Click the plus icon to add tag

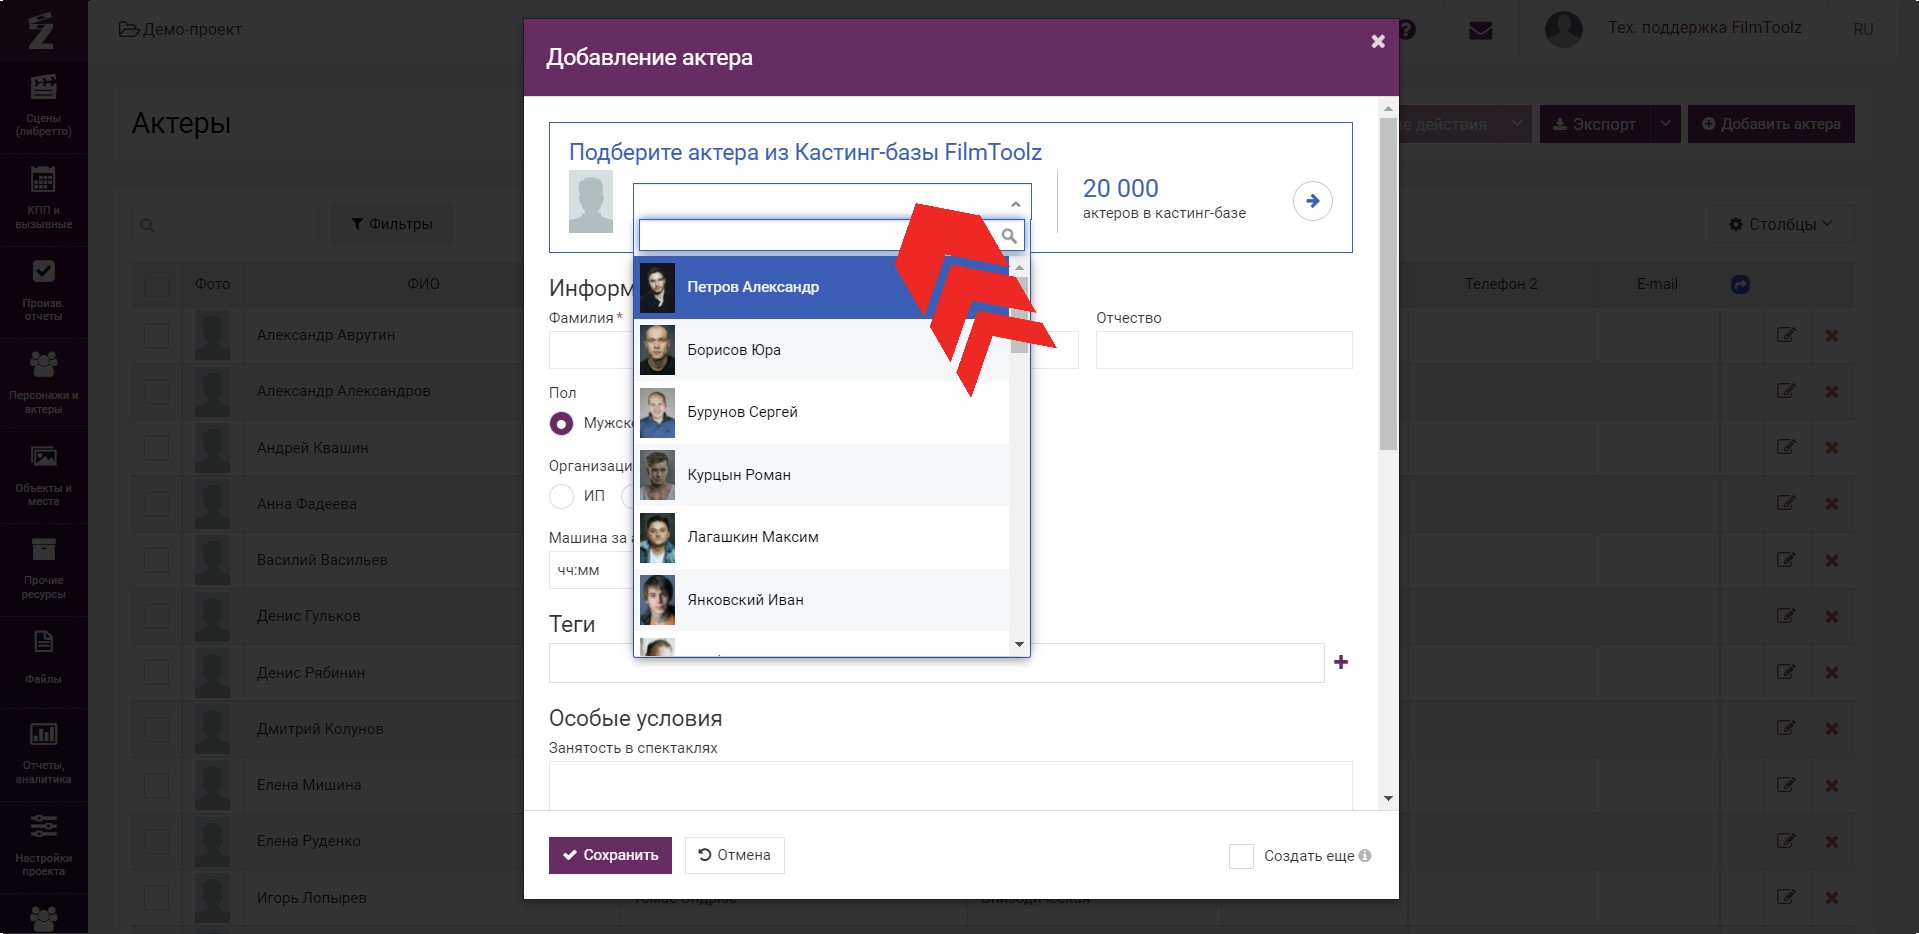(1341, 662)
